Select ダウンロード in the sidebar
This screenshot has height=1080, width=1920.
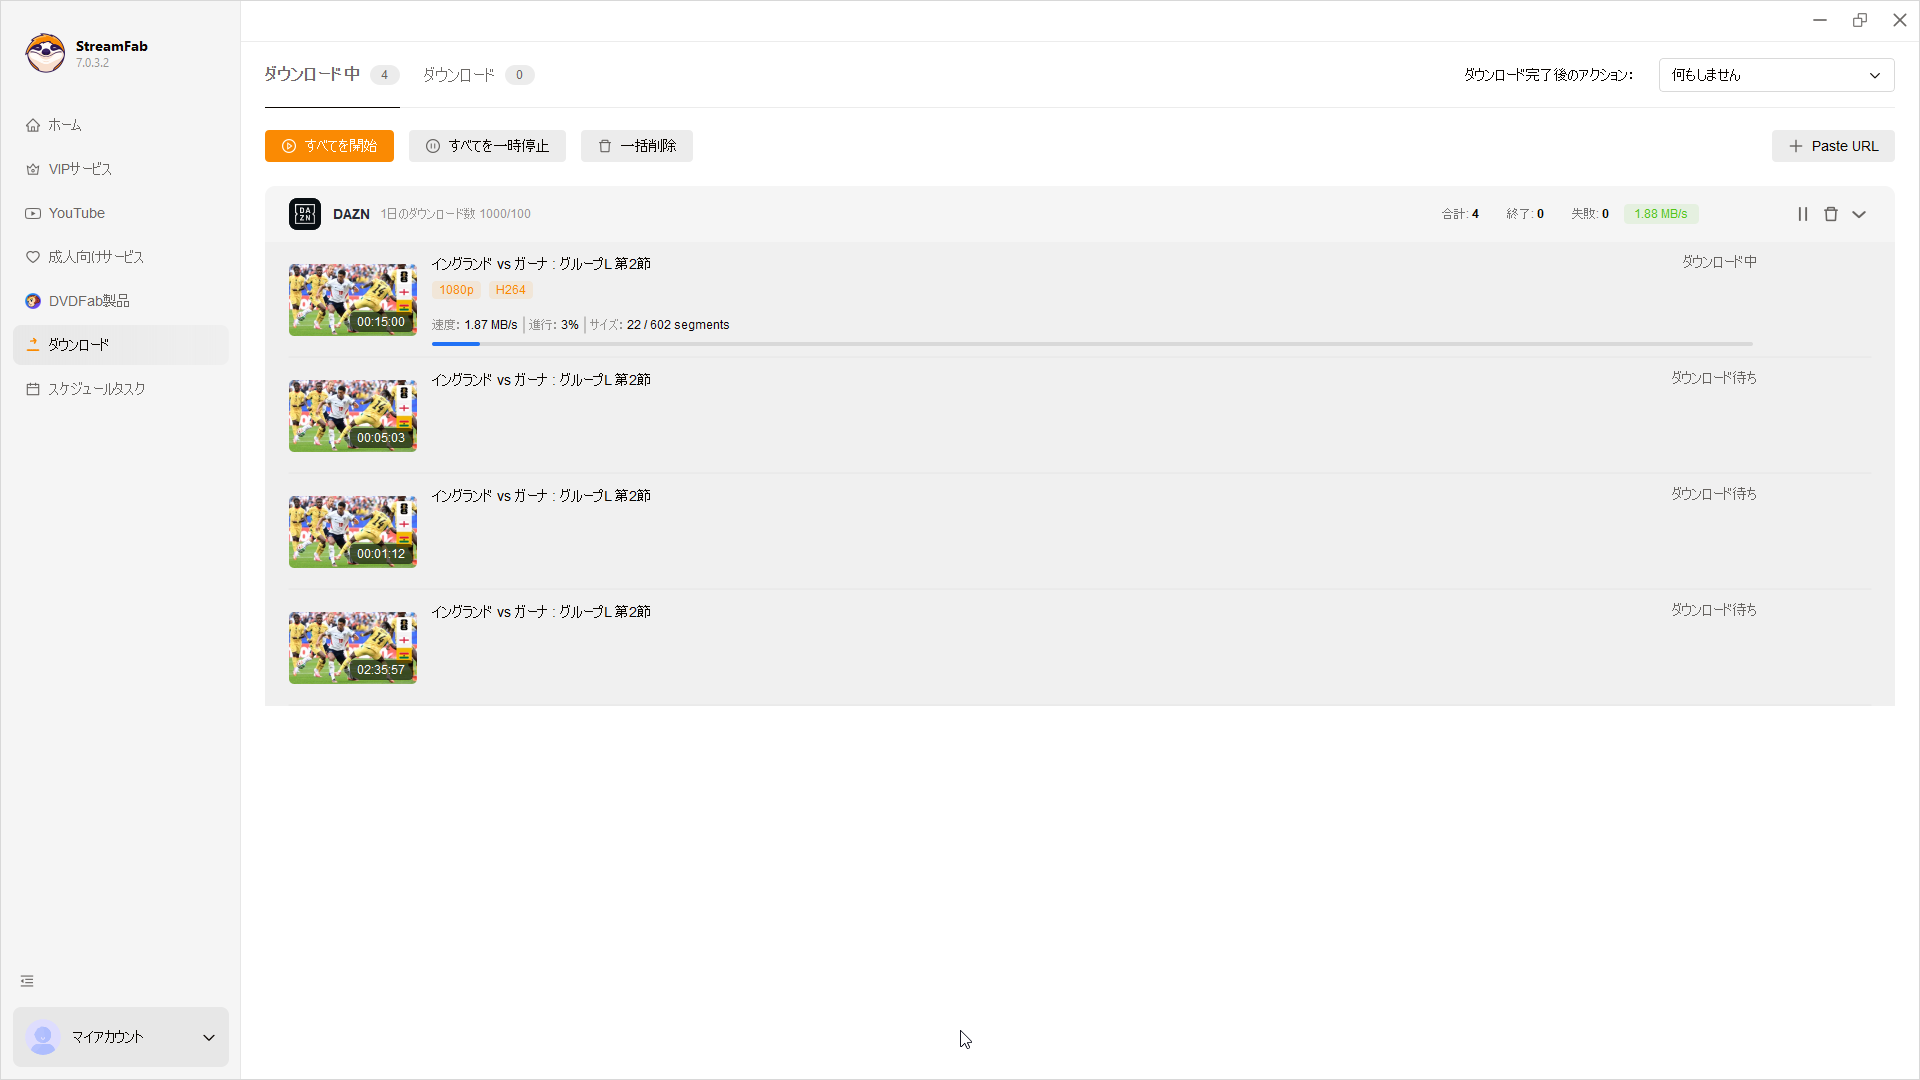point(120,345)
